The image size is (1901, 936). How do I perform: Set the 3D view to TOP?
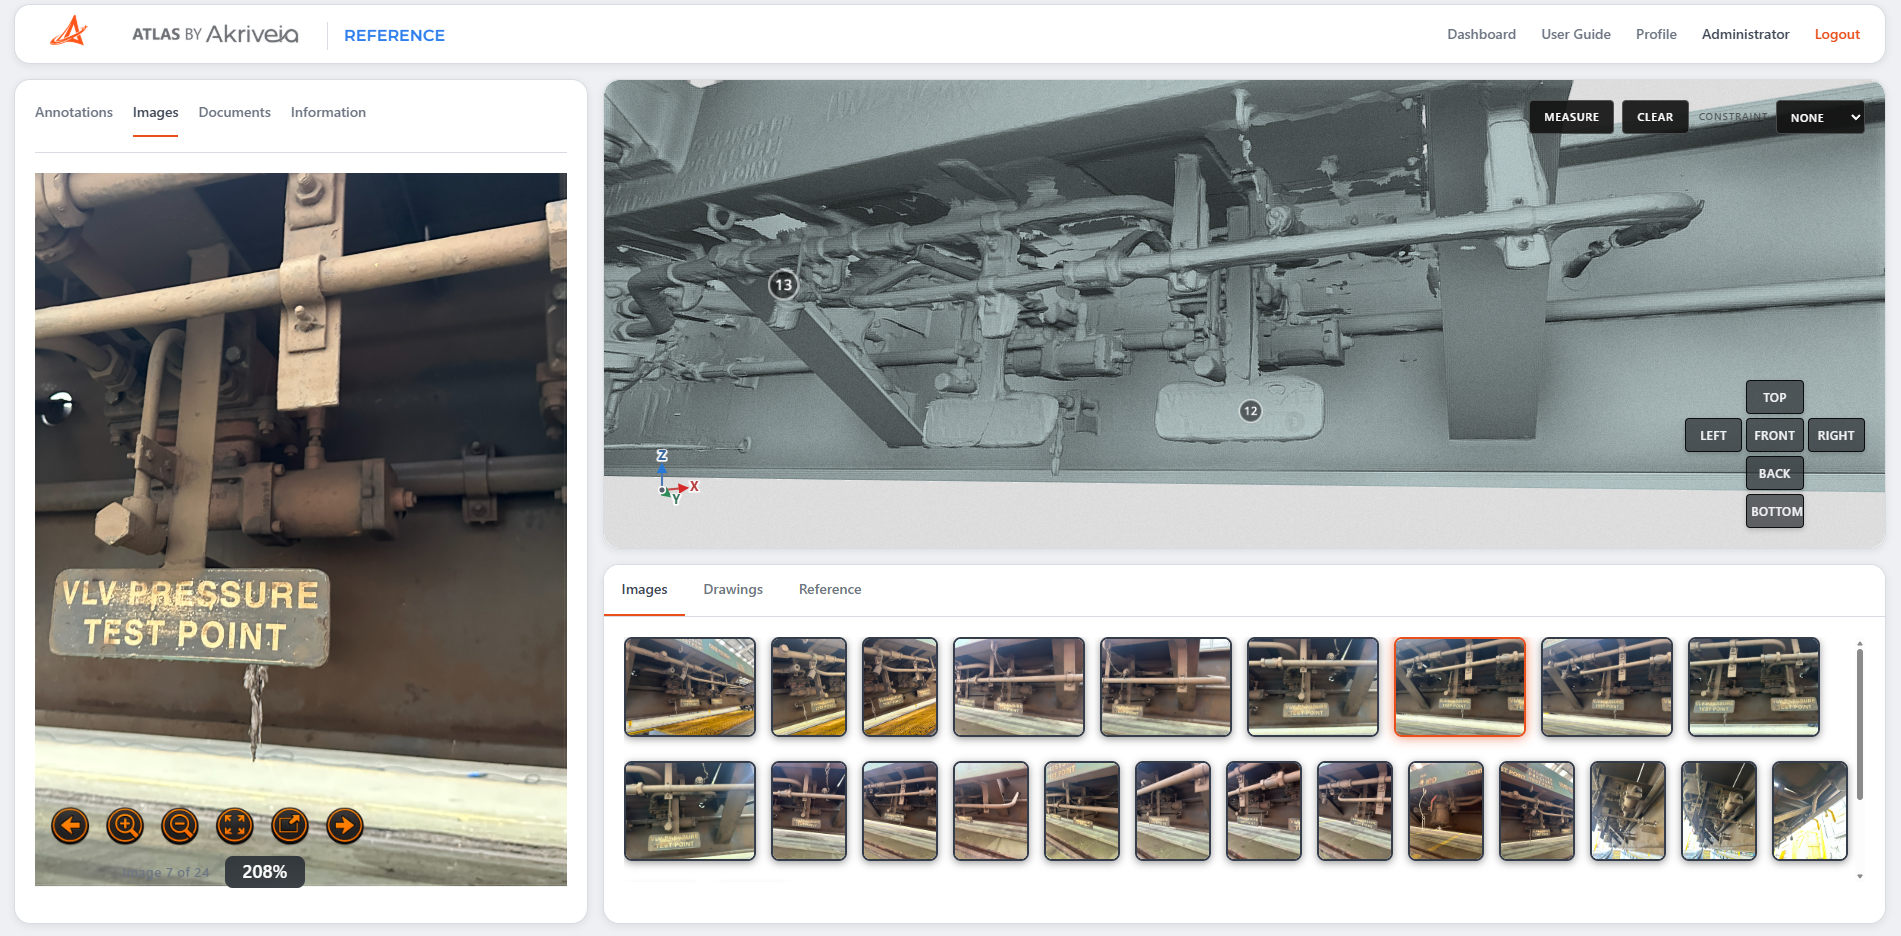pos(1775,397)
